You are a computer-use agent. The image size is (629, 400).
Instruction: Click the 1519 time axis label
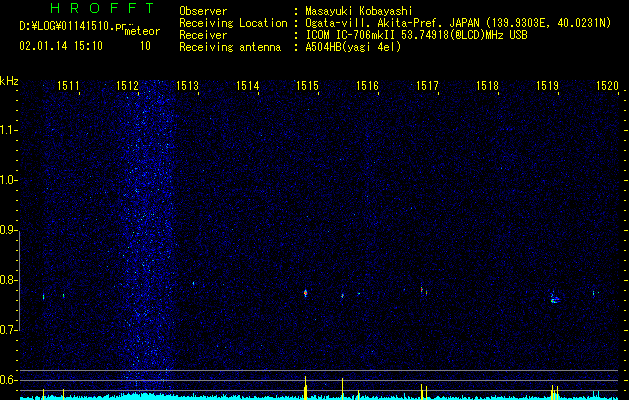point(548,86)
